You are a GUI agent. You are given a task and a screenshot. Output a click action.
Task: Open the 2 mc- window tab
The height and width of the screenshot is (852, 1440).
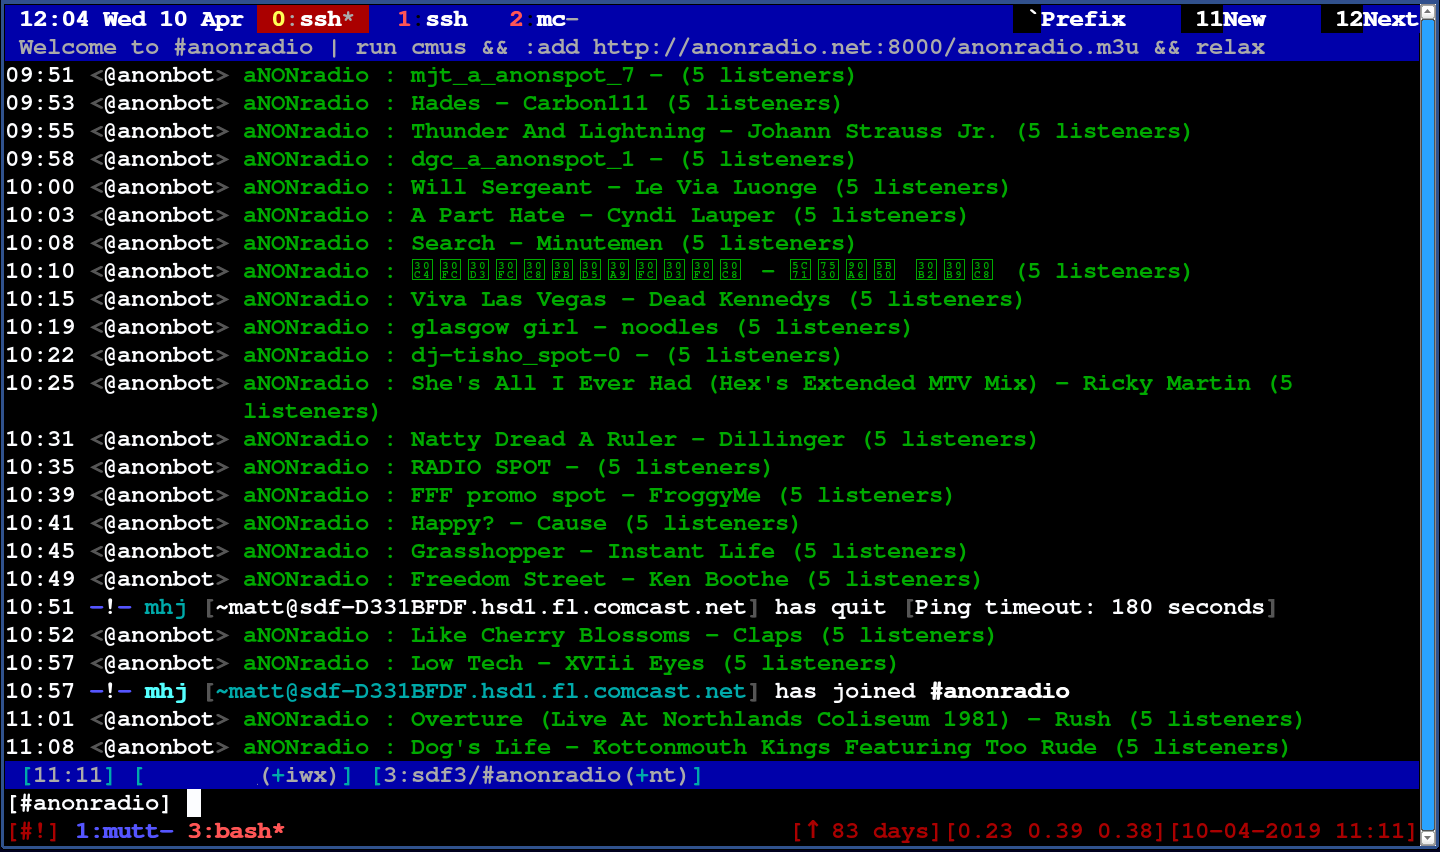click(543, 19)
